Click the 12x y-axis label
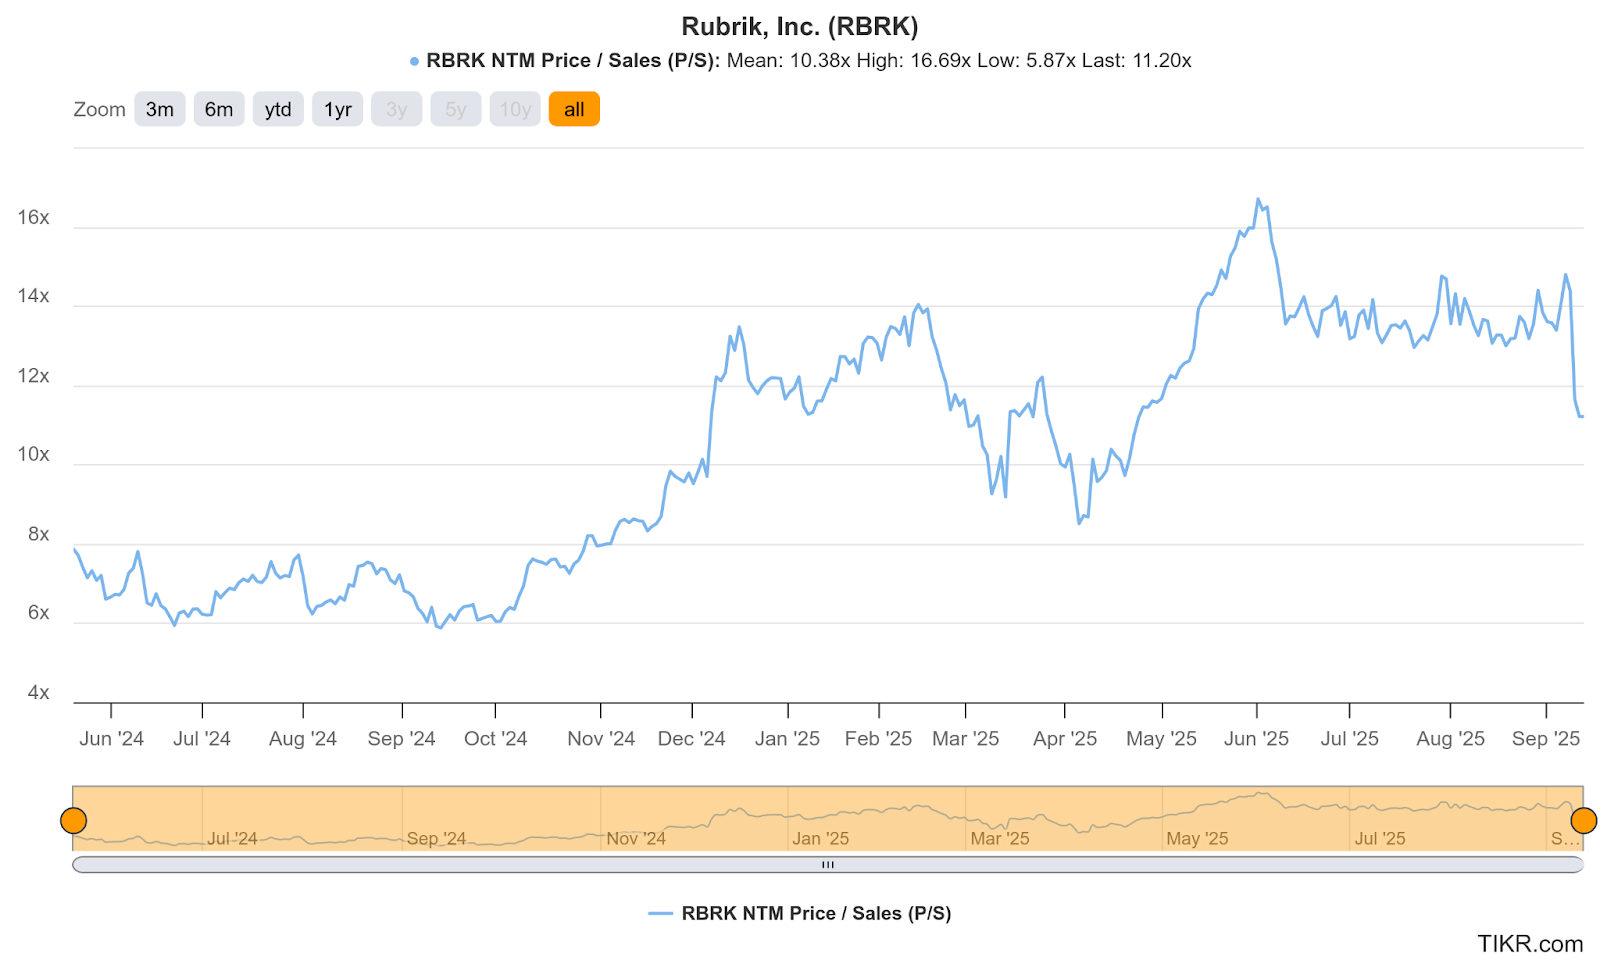Image resolution: width=1600 pixels, height=960 pixels. pos(33,376)
